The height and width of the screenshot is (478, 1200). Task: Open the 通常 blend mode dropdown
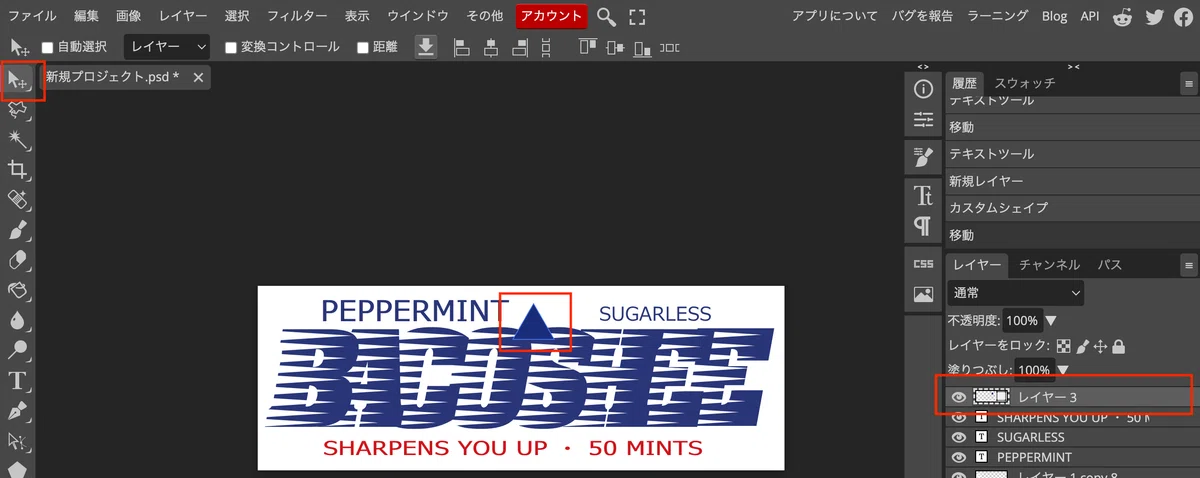(x=1016, y=293)
